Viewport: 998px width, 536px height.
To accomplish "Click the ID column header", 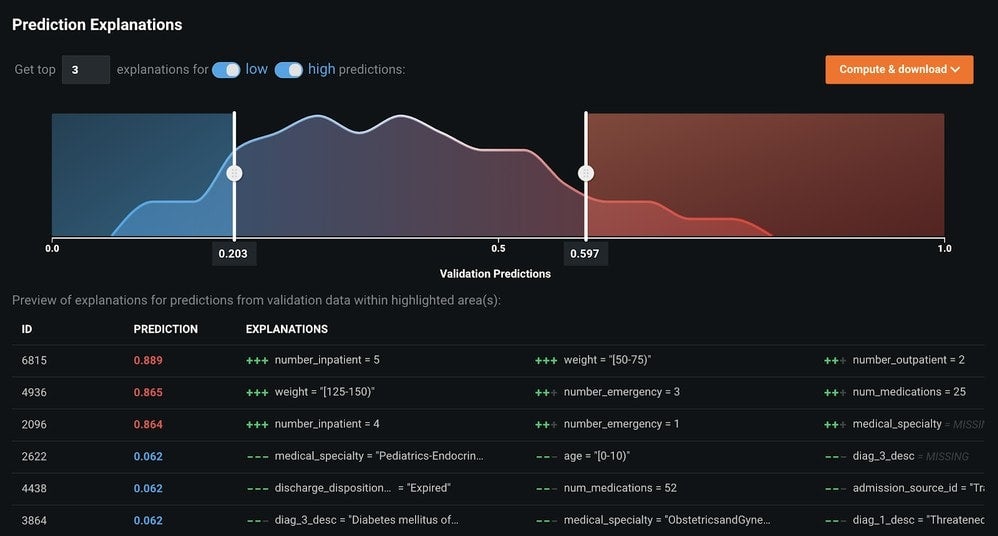I will click(x=27, y=329).
